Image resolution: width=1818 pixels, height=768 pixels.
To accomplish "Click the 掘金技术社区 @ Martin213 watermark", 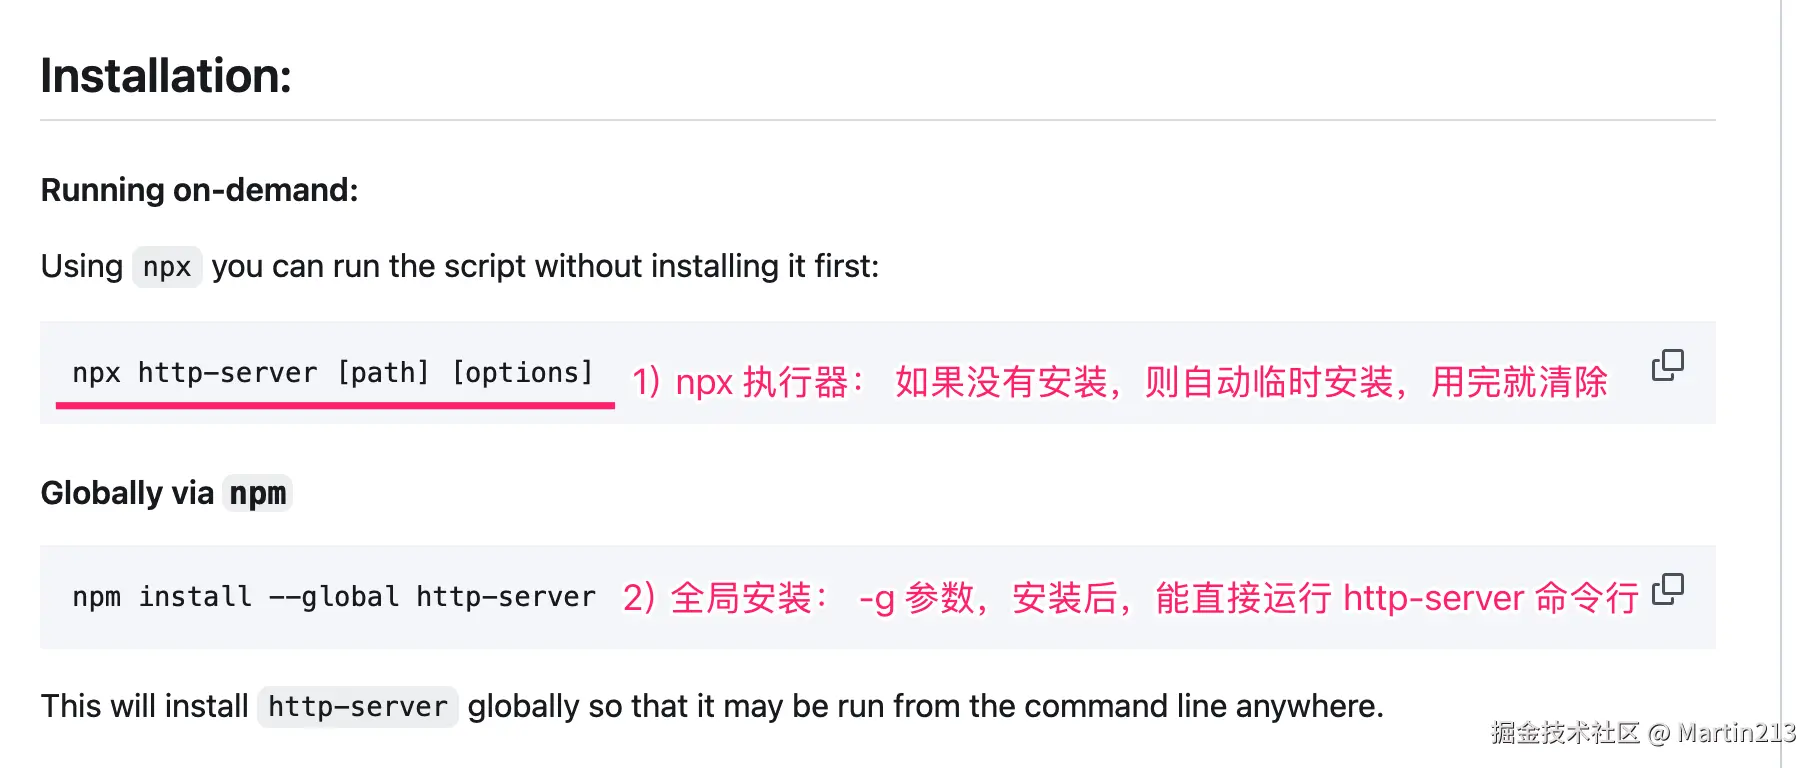I will coord(1643,733).
